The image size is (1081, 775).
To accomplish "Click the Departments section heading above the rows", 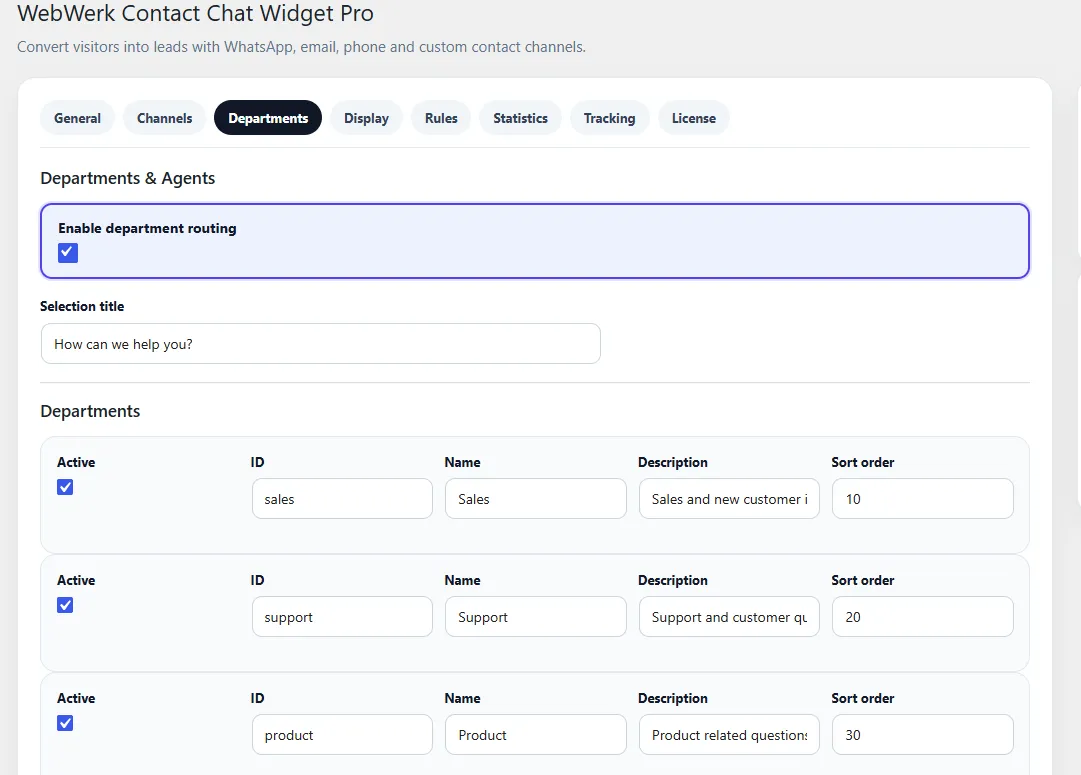I will 90,411.
